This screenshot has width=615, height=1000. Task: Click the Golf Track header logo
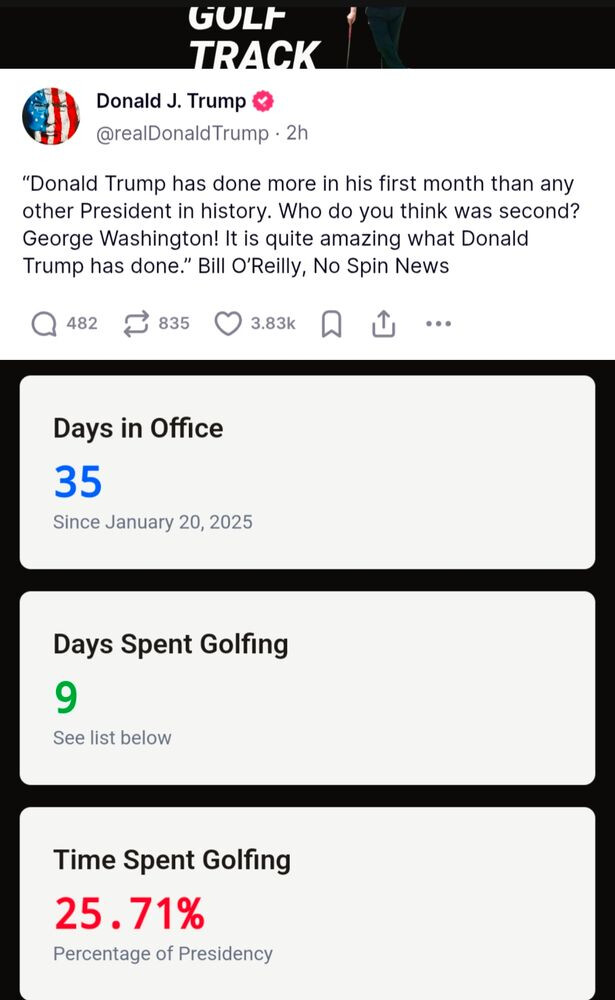[254, 36]
